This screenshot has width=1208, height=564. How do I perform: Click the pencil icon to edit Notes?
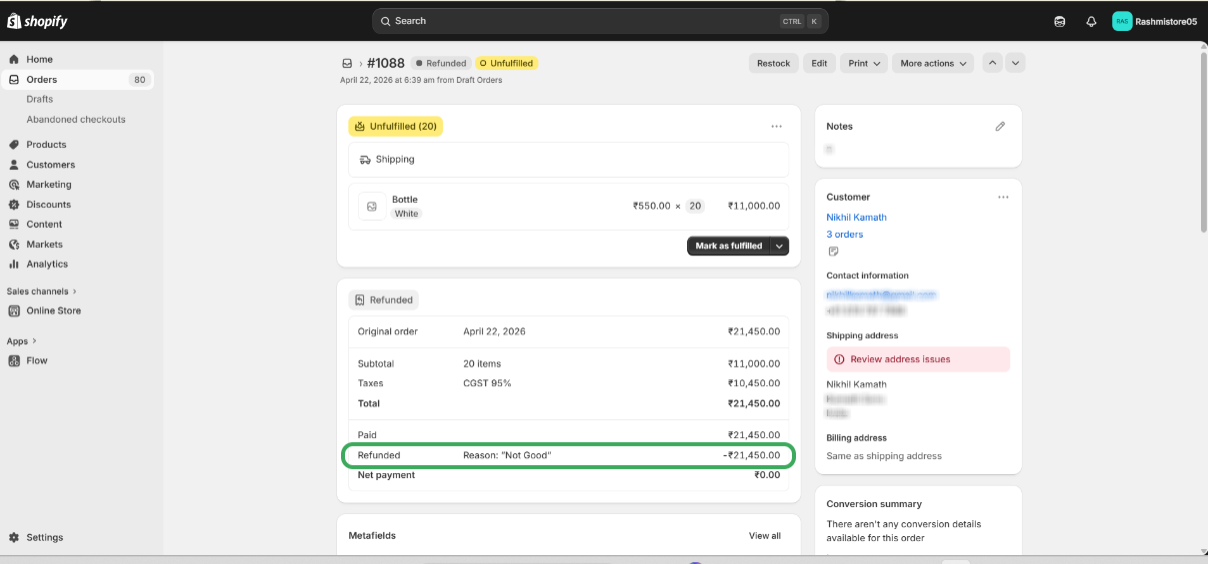pos(1000,127)
